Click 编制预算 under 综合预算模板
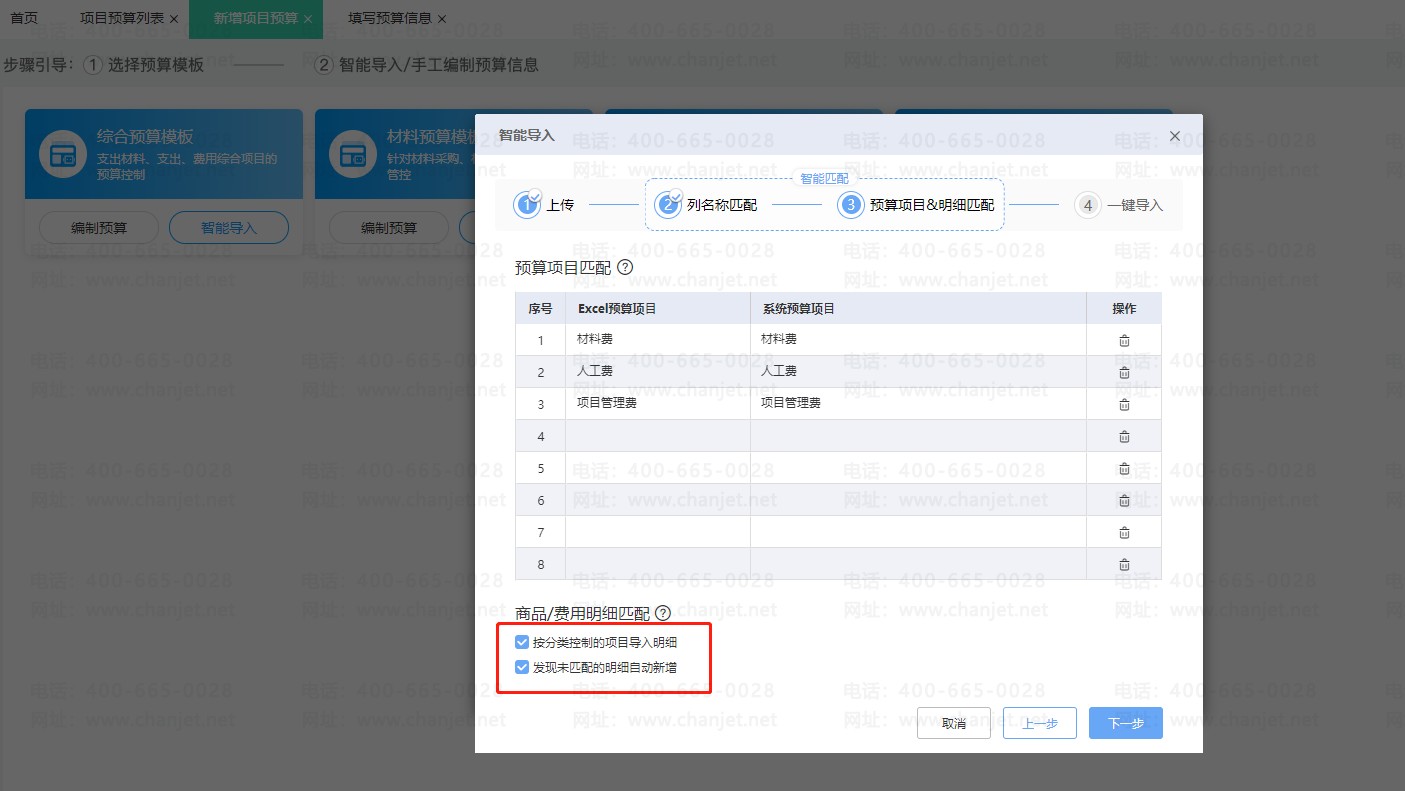 [98, 228]
